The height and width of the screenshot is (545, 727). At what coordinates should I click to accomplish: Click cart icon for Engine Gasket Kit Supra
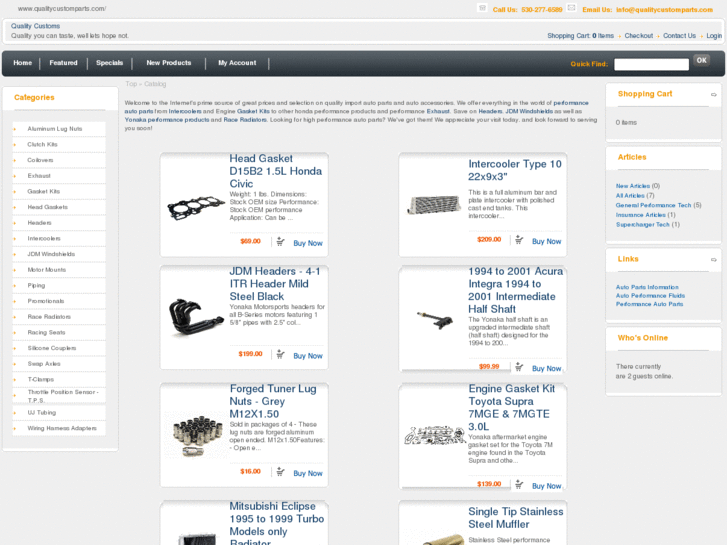coord(519,485)
